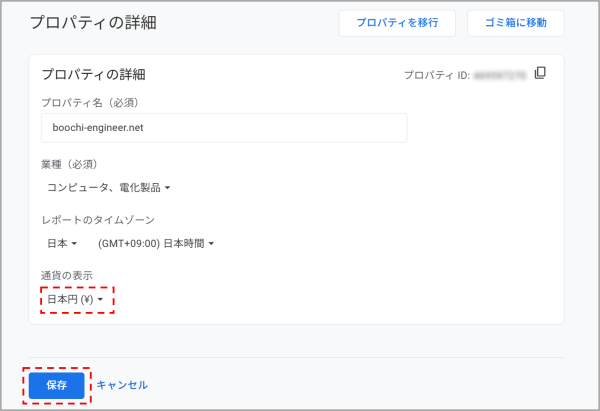Viewport: 600px width, 411px height.
Task: Click the 通貨の表示 label
Action: [67, 276]
